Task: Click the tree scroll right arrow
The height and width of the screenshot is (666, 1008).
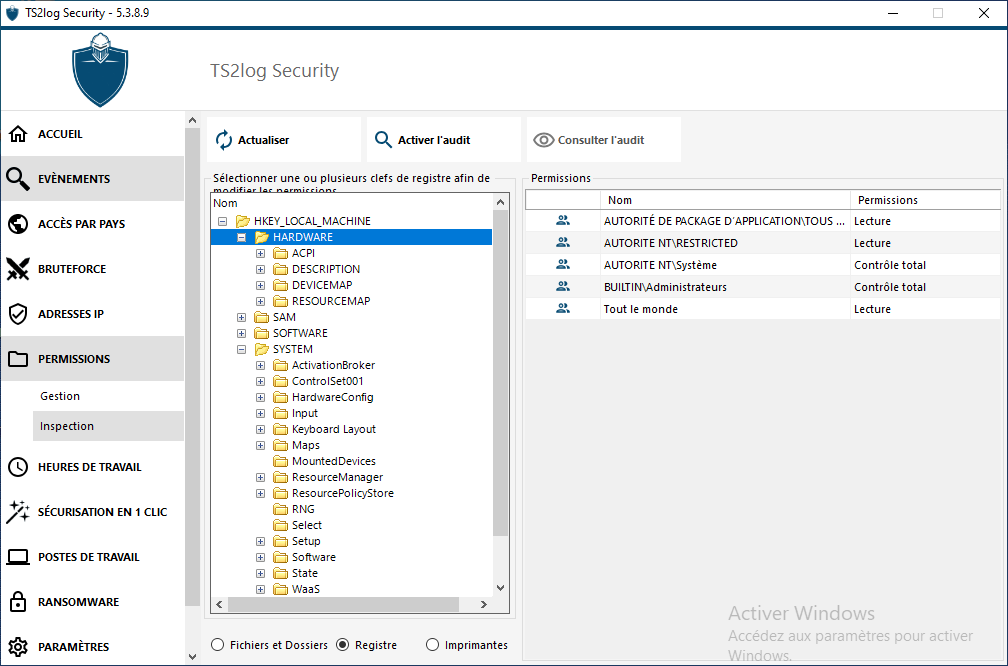Action: click(x=484, y=604)
